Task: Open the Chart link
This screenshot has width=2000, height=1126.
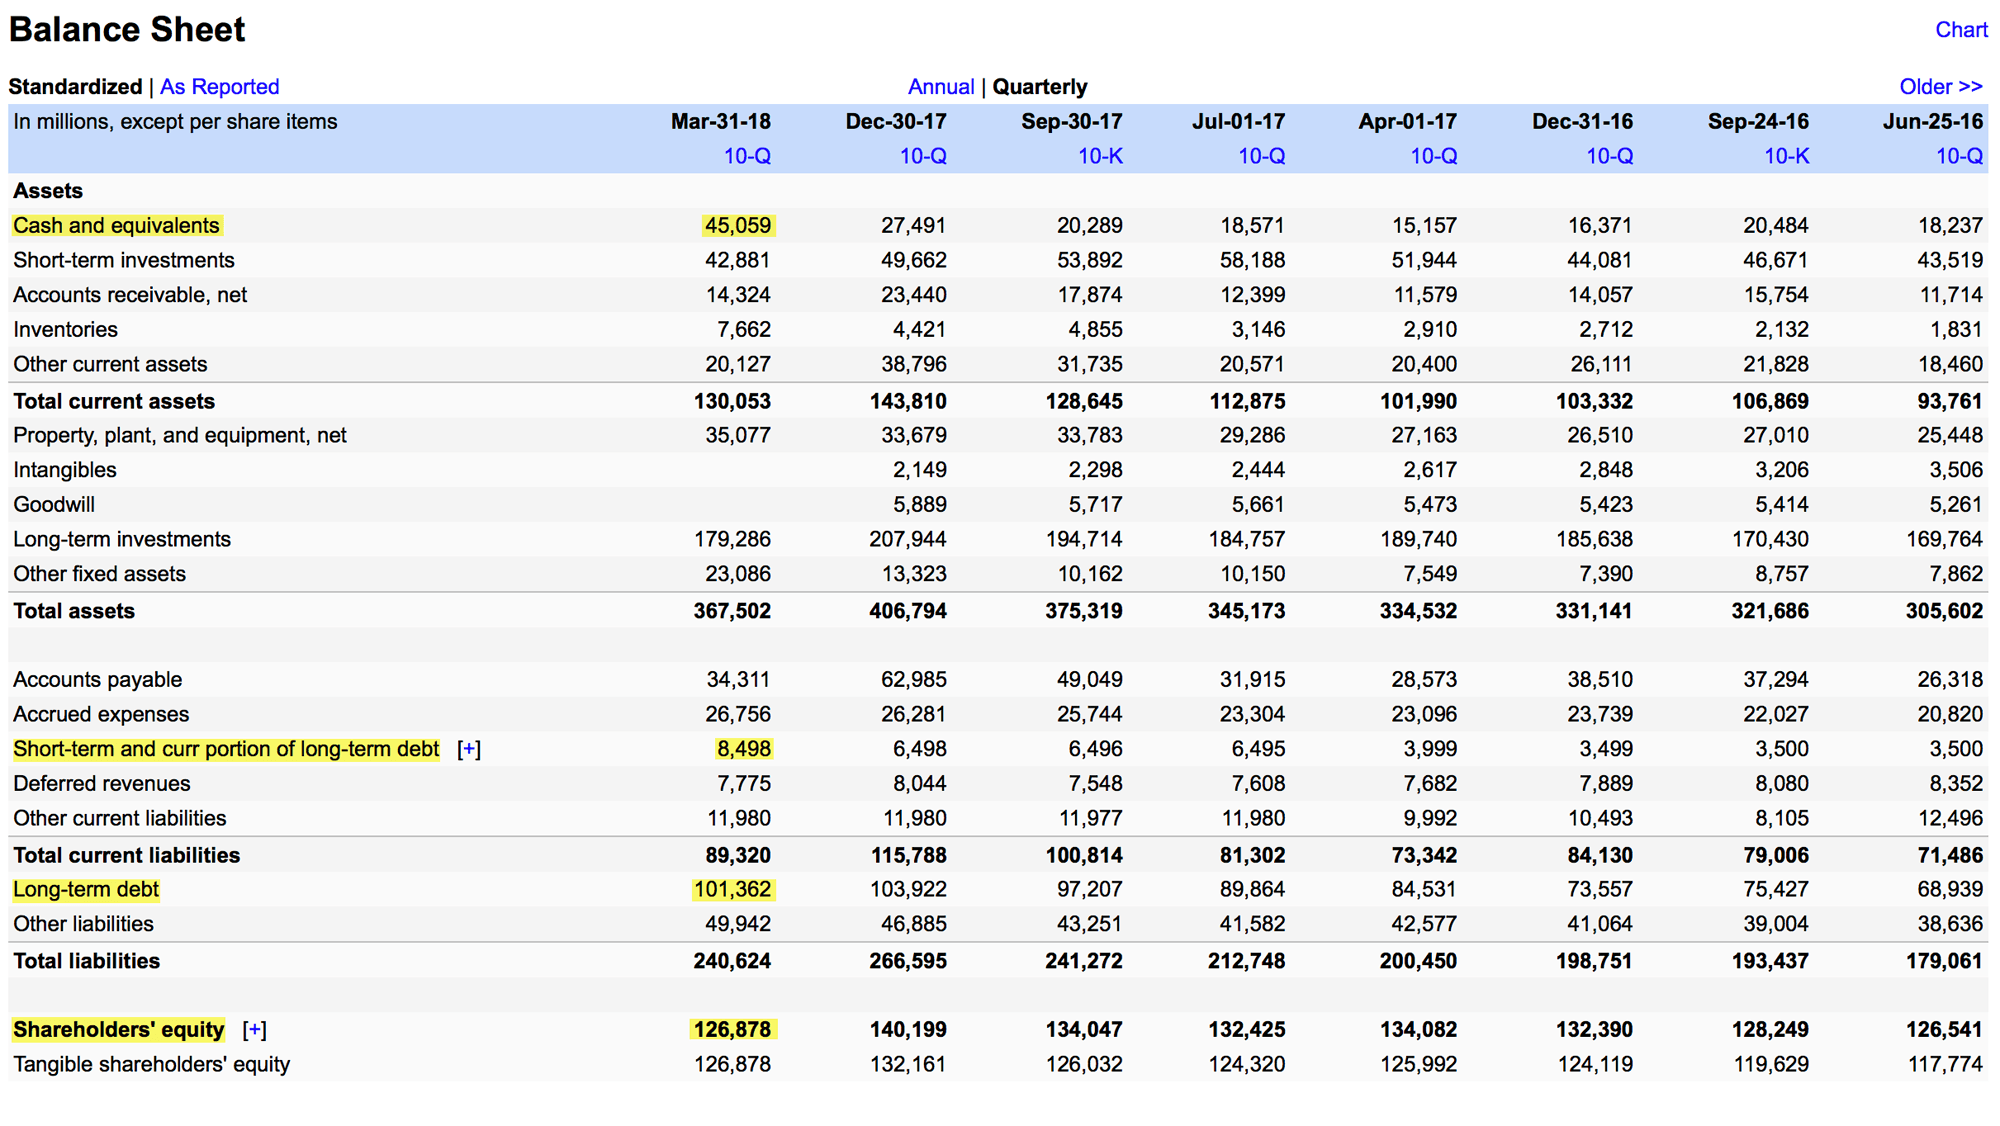Action: pos(1961,30)
